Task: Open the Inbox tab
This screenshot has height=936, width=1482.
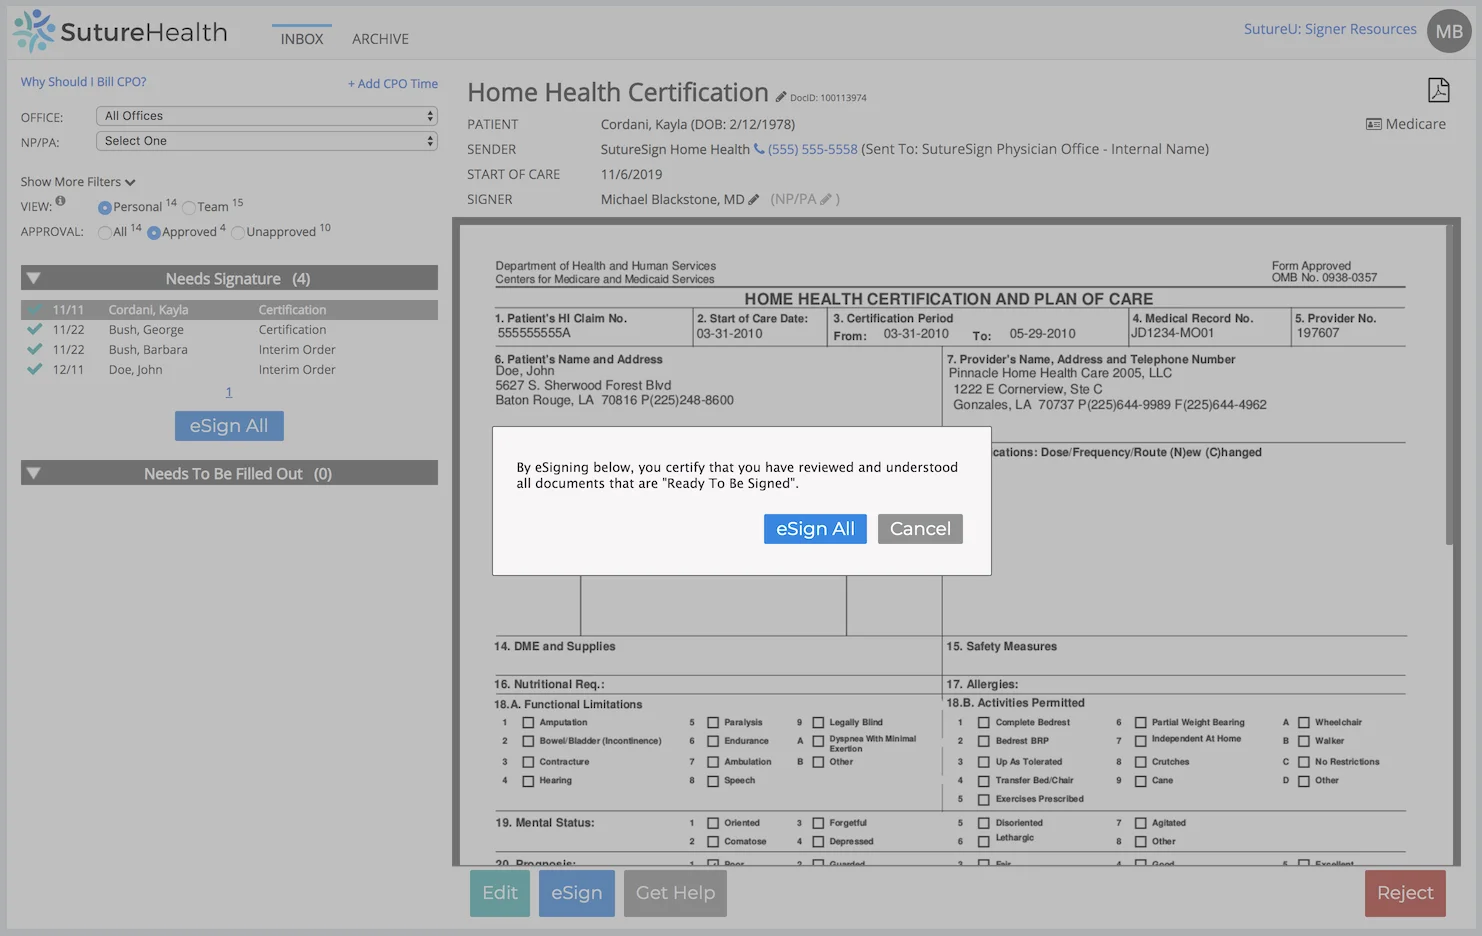Action: tap(302, 39)
